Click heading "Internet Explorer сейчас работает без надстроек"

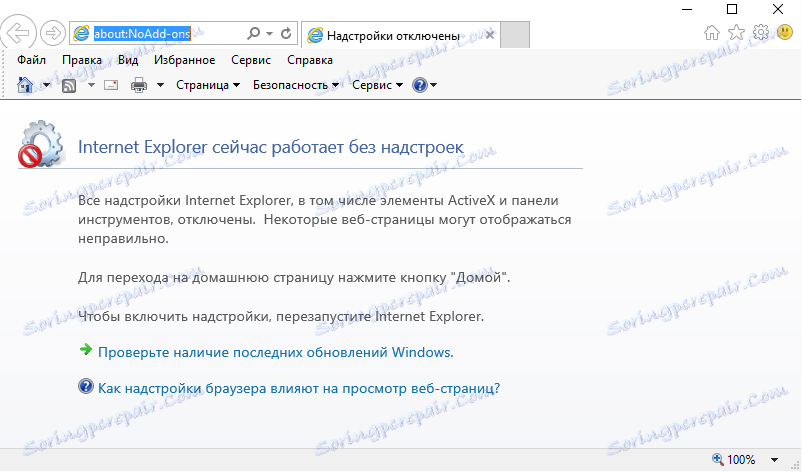coord(271,147)
